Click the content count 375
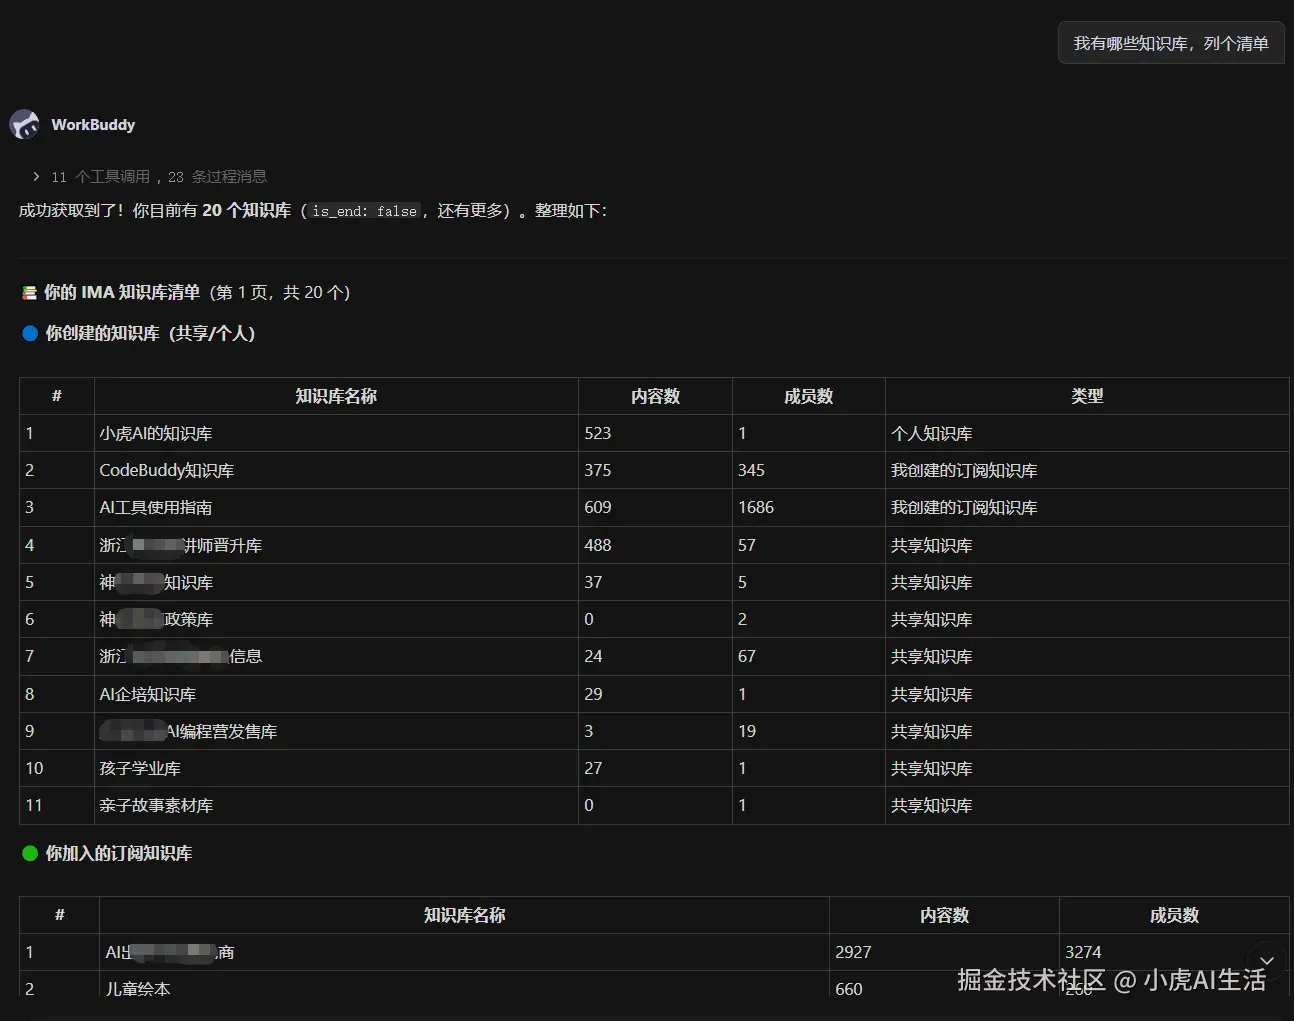The image size is (1294, 1021). point(598,471)
